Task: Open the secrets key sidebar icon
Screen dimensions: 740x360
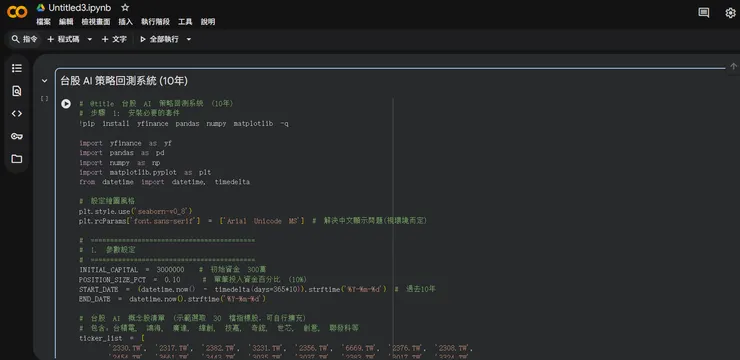Action: tap(17, 136)
